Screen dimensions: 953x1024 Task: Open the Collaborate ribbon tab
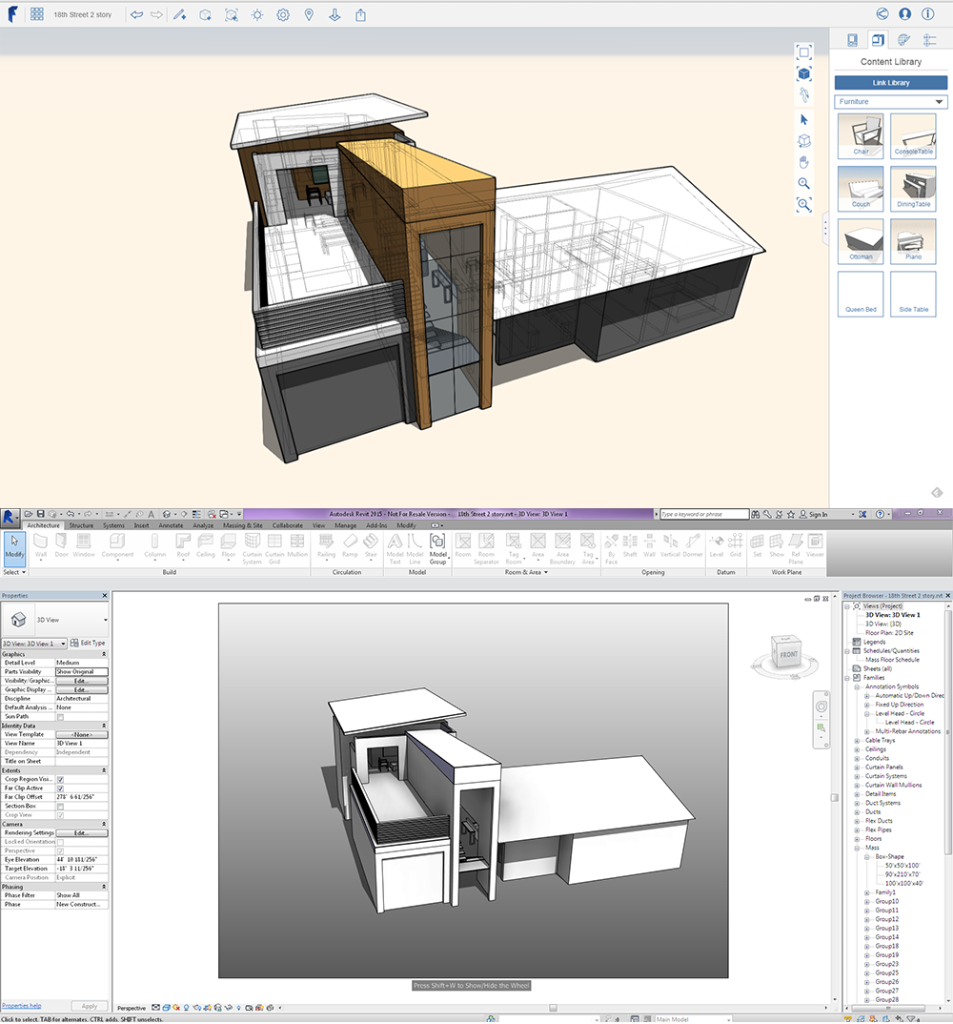(287, 525)
